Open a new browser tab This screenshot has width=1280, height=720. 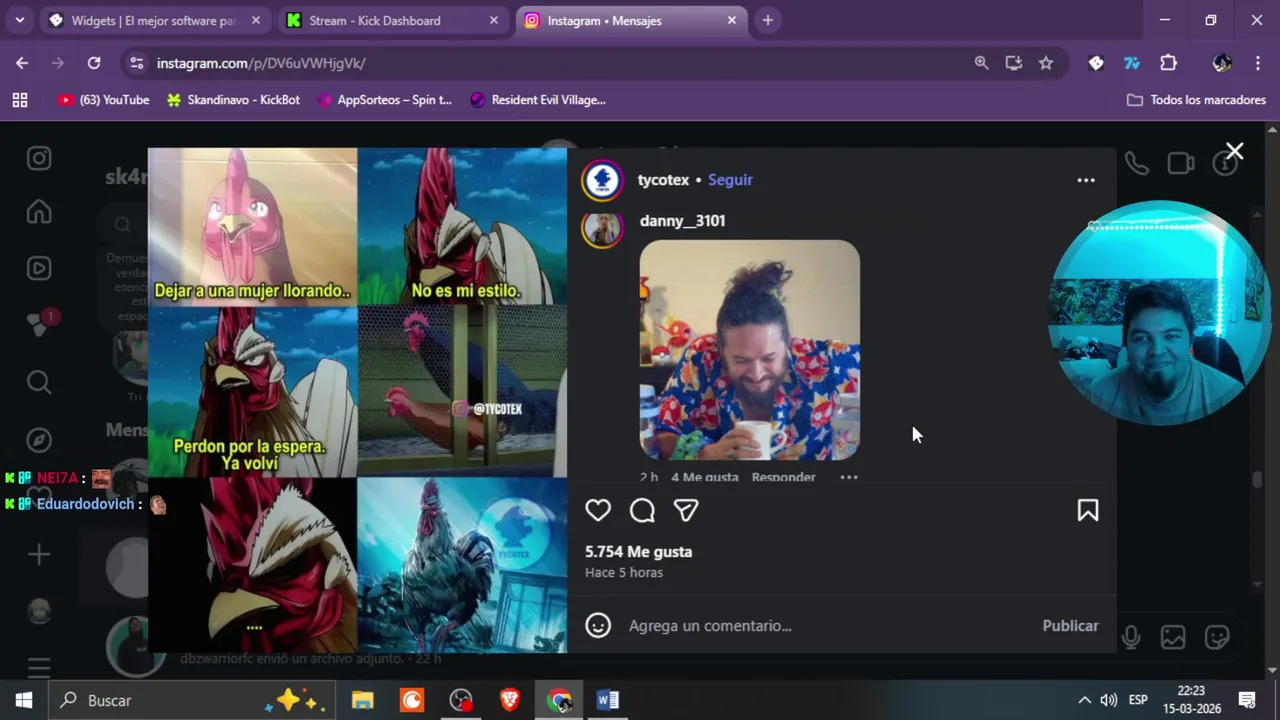click(x=767, y=20)
